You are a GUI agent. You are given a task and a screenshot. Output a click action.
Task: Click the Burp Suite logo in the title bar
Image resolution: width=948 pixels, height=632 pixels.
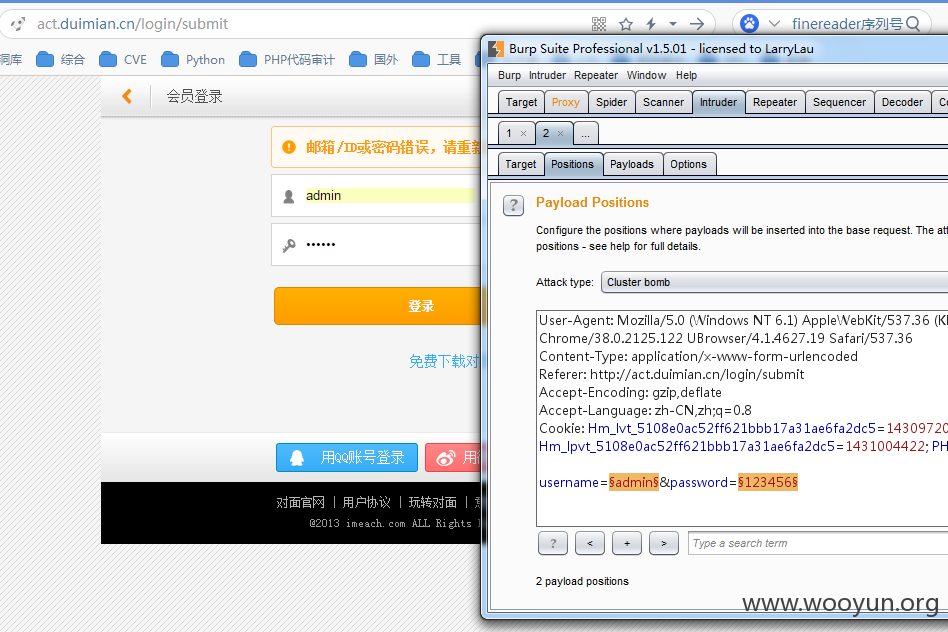(x=496, y=49)
